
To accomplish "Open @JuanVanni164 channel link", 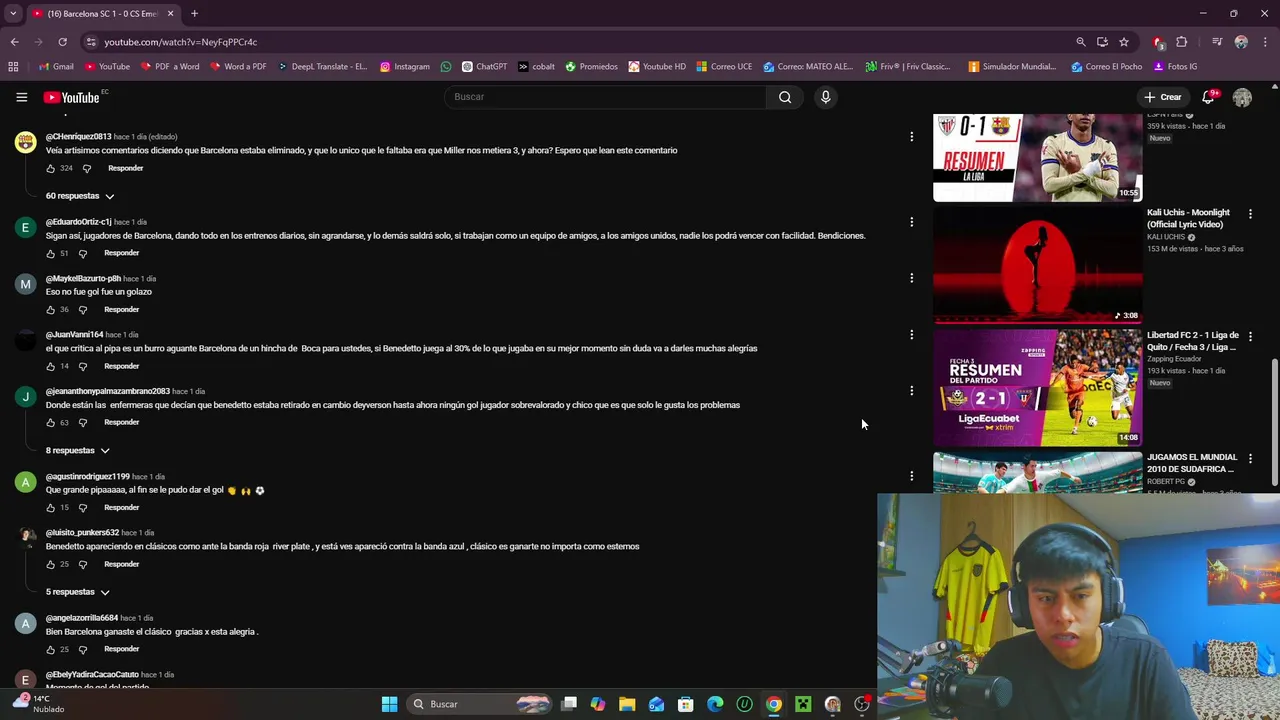I will point(74,335).
